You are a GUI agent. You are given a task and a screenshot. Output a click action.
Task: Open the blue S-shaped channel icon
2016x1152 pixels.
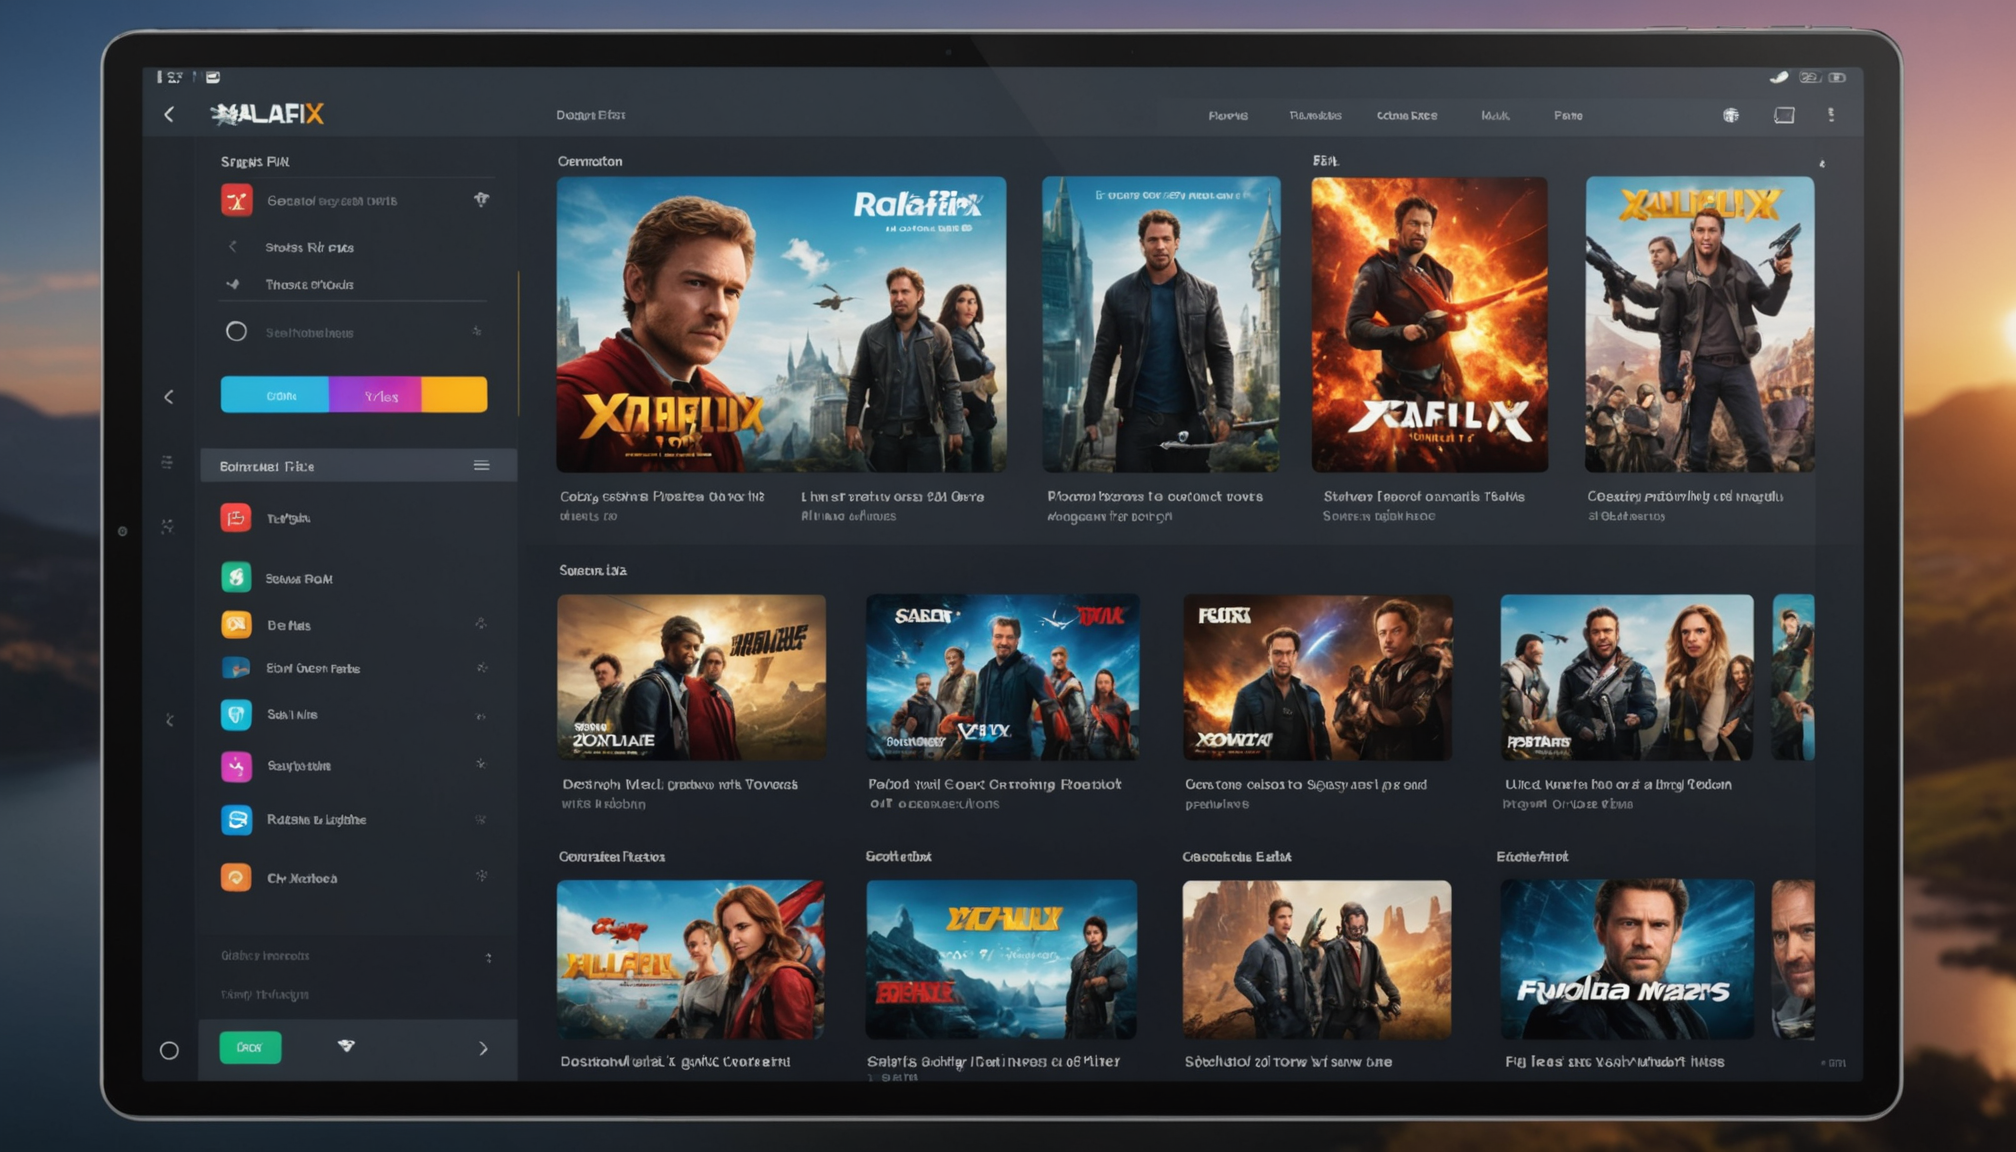[x=236, y=819]
